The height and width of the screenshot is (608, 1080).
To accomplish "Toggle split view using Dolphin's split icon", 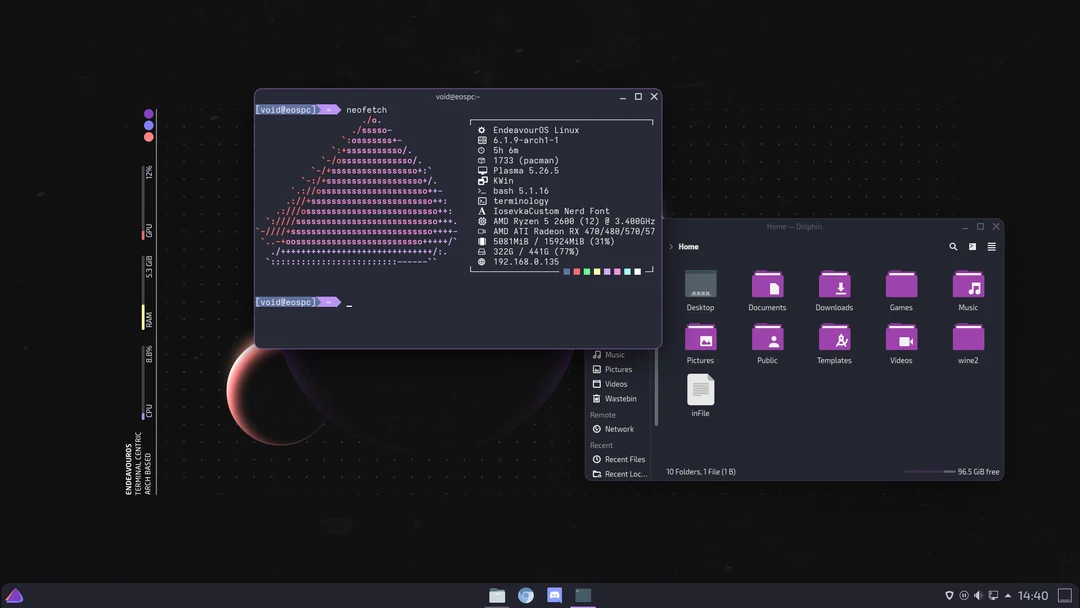I will click(971, 246).
